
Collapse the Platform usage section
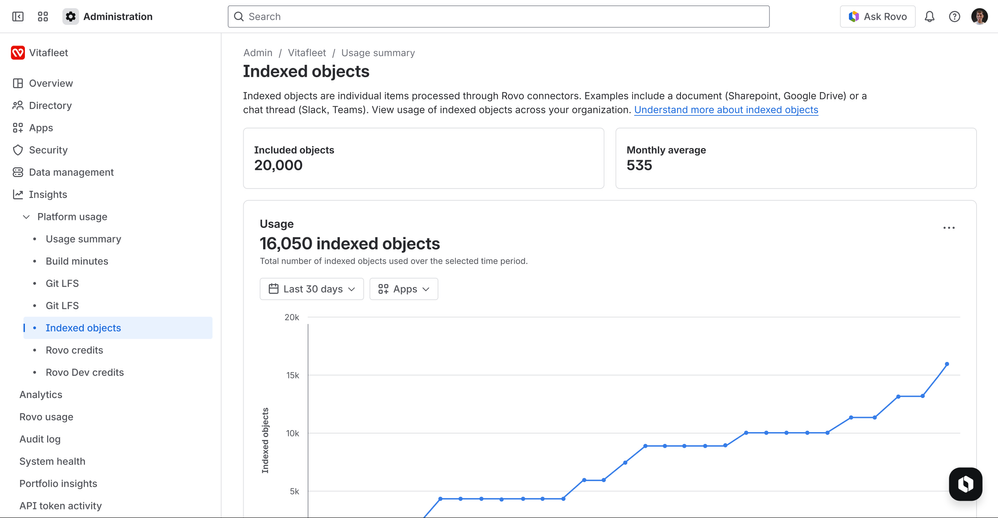tap(27, 217)
